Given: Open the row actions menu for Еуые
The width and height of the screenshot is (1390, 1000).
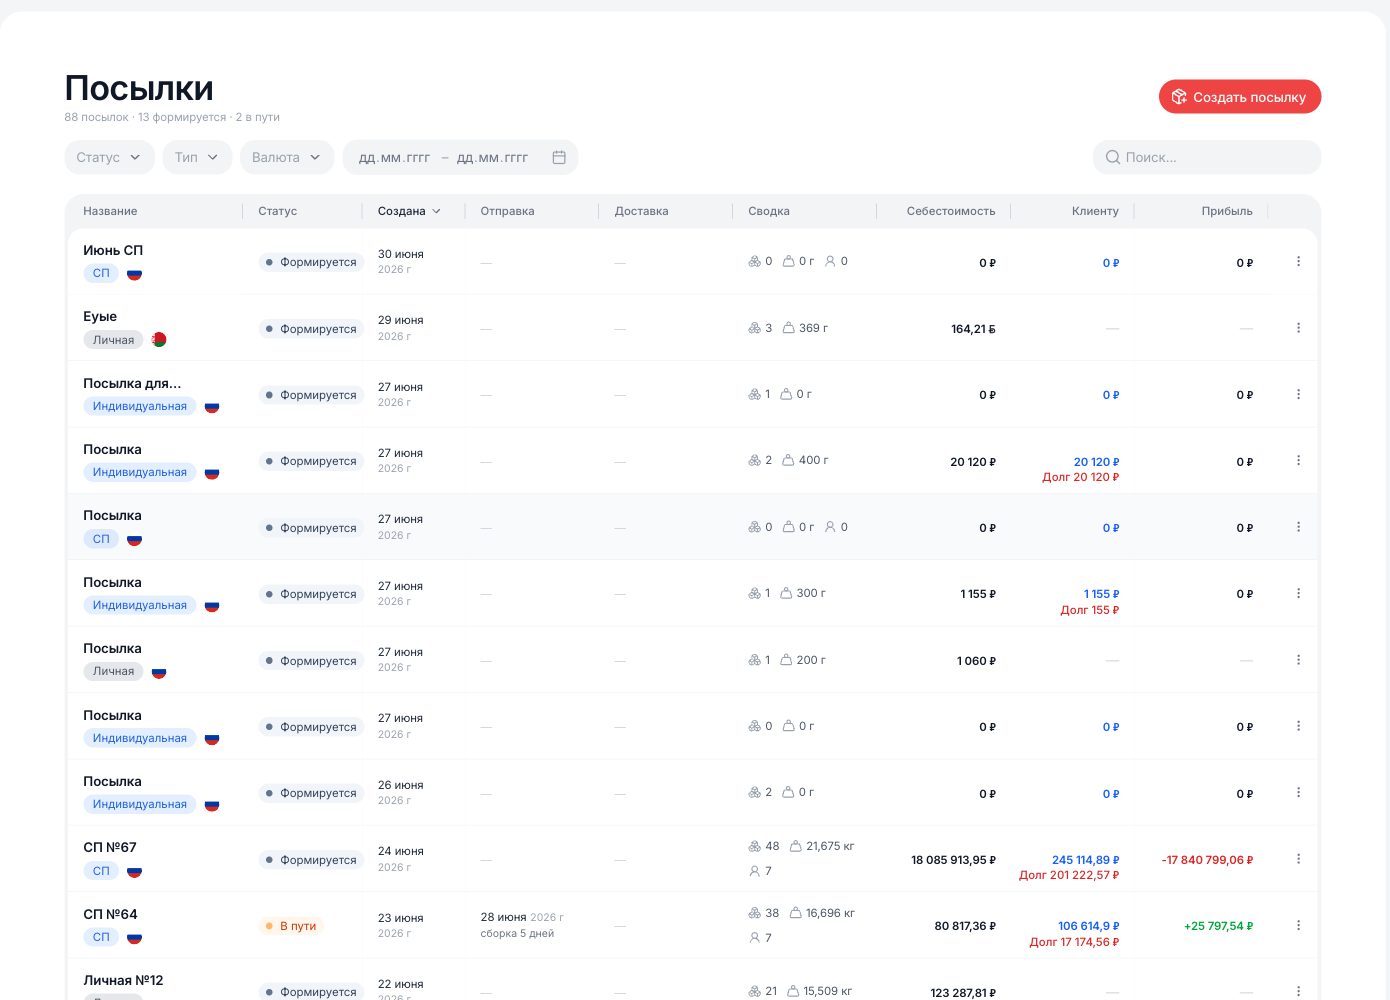Looking at the screenshot, I should (x=1298, y=328).
